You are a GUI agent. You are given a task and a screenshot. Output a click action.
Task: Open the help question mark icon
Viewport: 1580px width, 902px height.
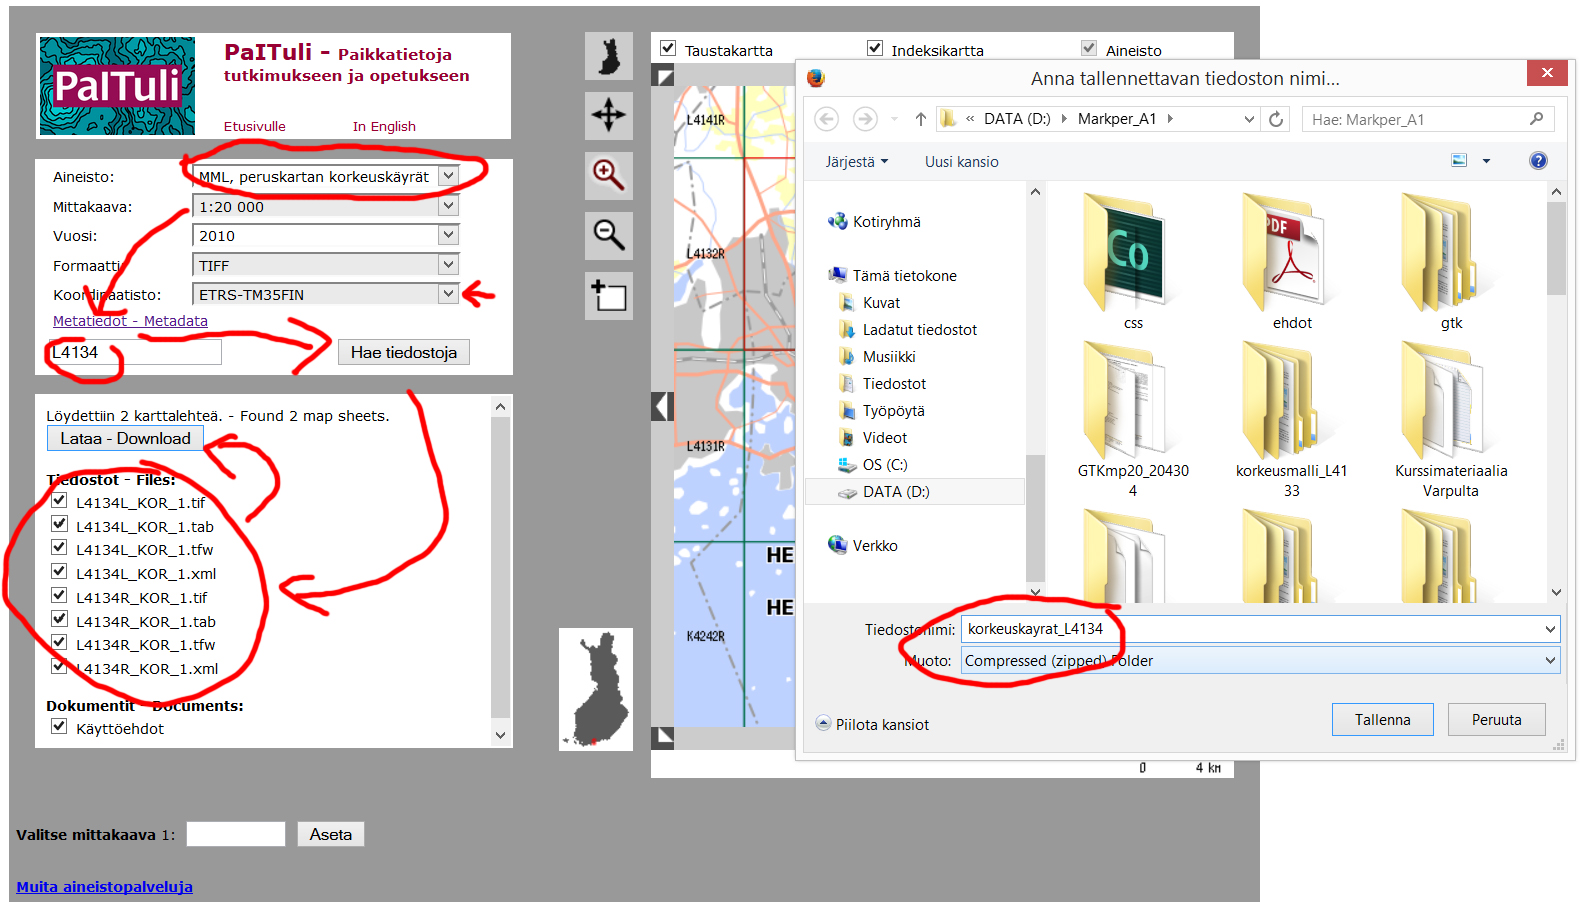click(x=1539, y=161)
